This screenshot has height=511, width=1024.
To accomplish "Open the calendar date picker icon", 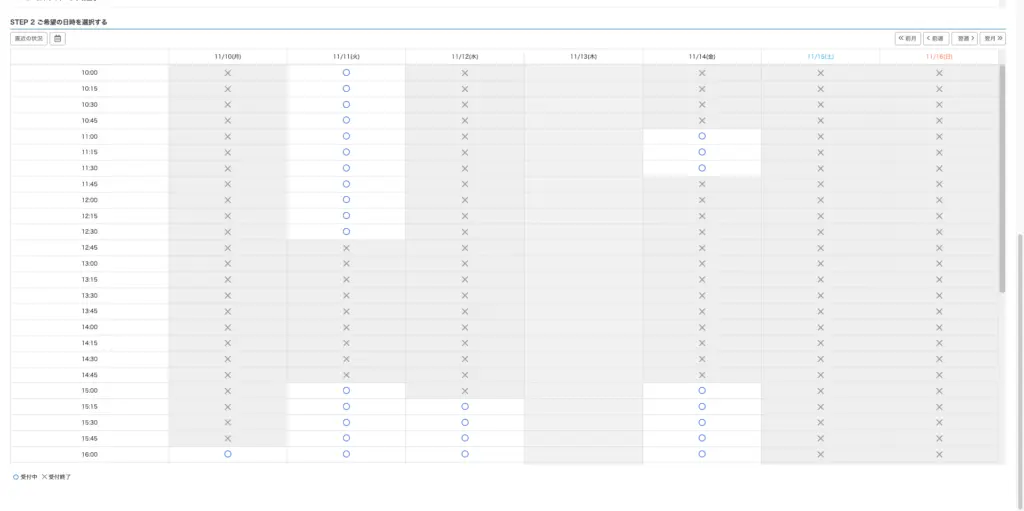I will click(57, 38).
